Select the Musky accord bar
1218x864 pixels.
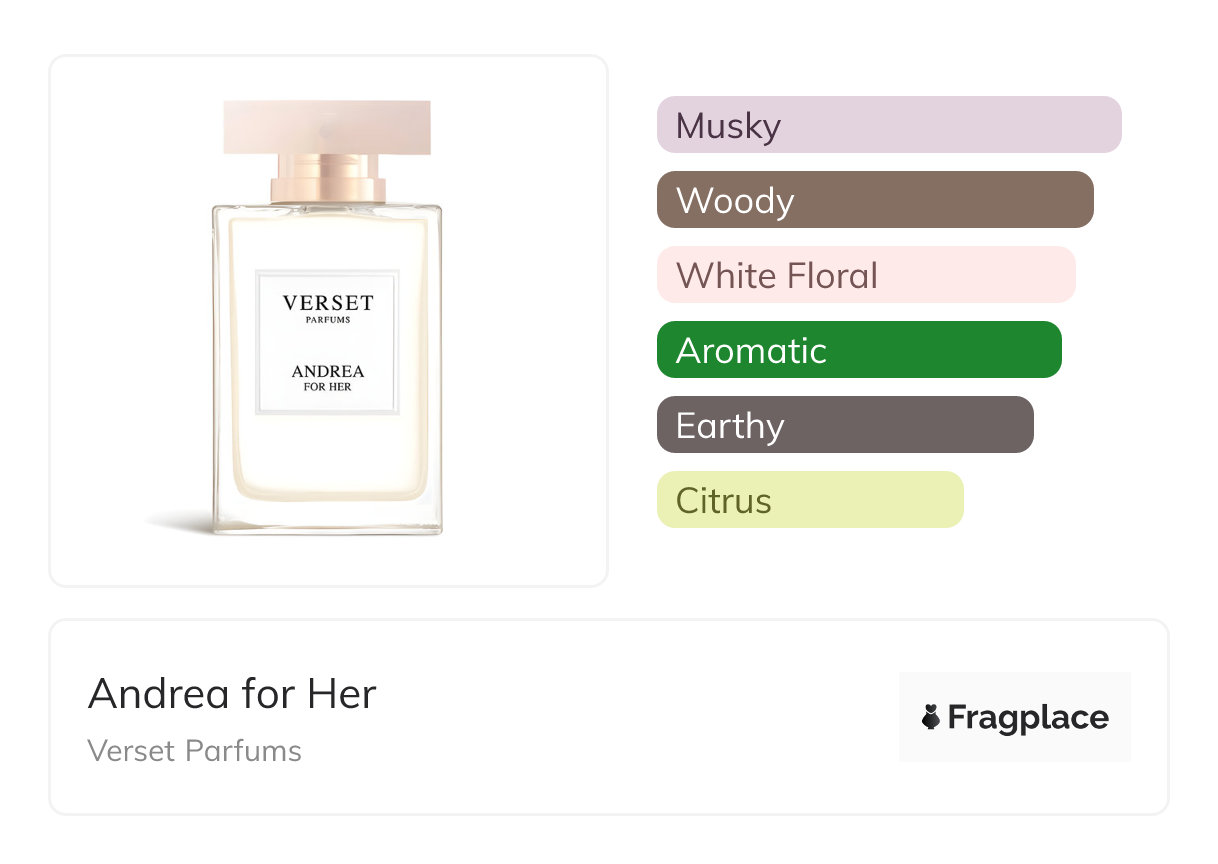pos(888,125)
